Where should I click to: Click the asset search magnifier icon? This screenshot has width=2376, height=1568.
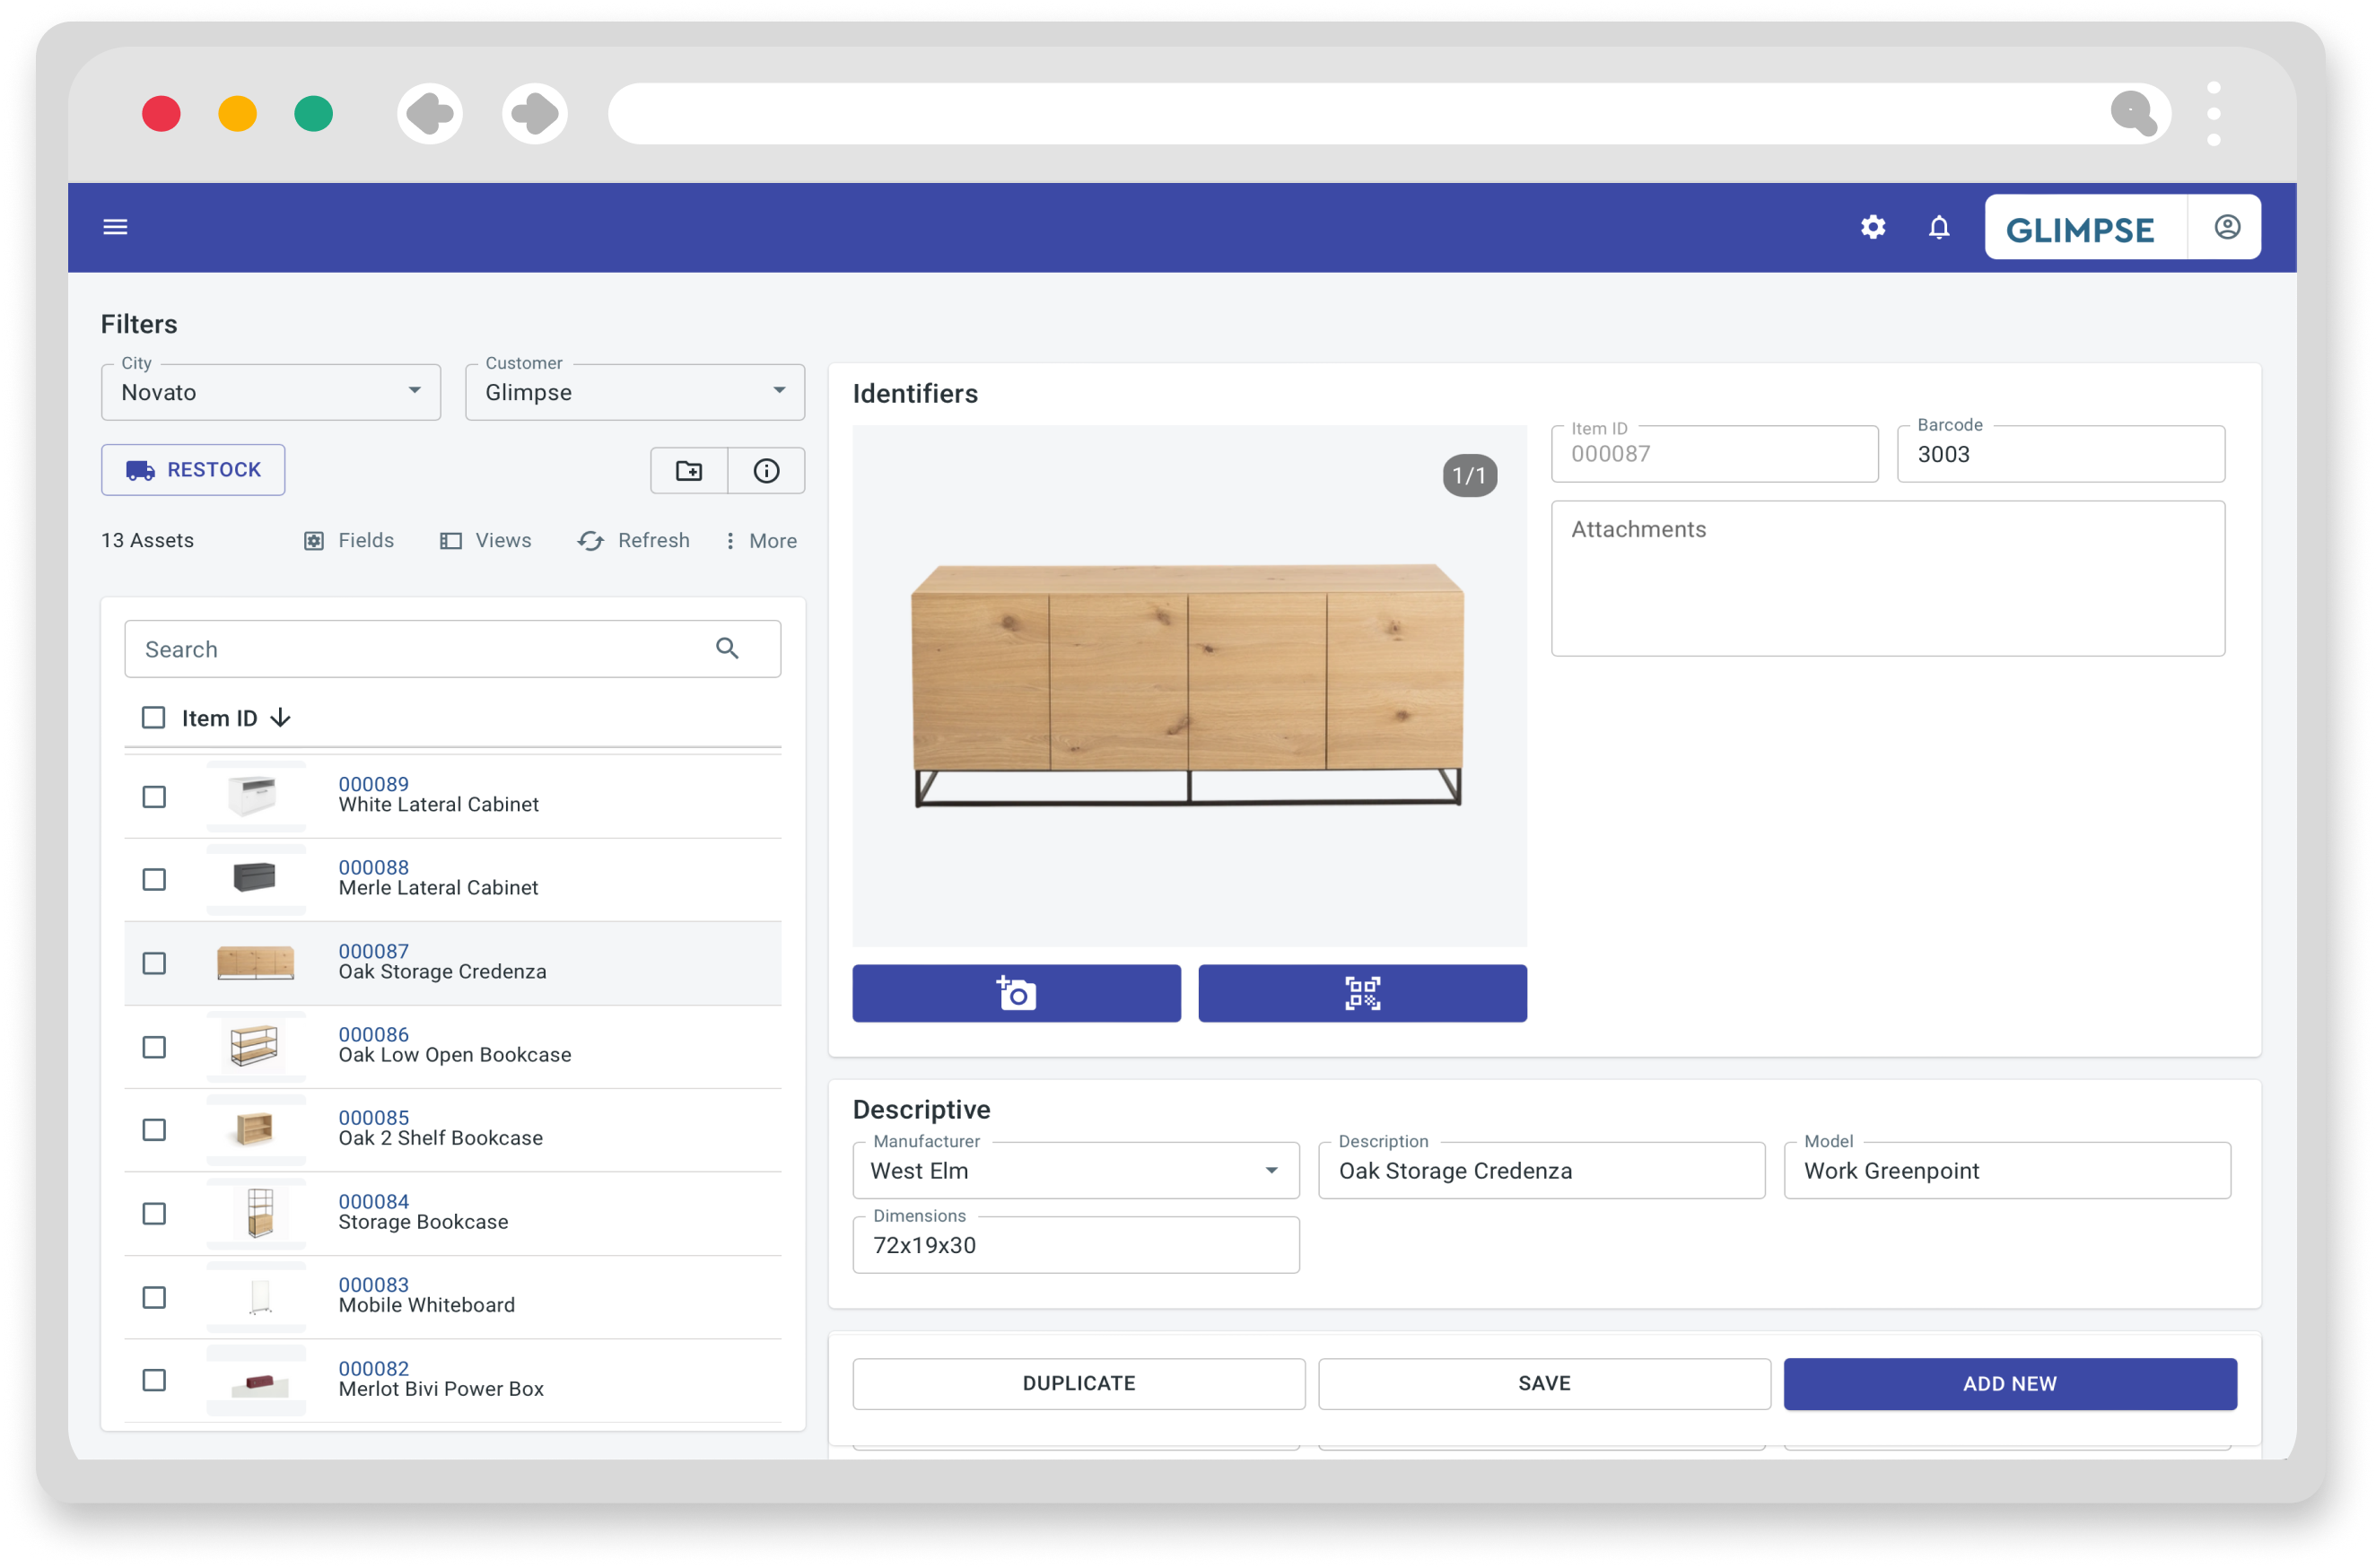(x=727, y=649)
